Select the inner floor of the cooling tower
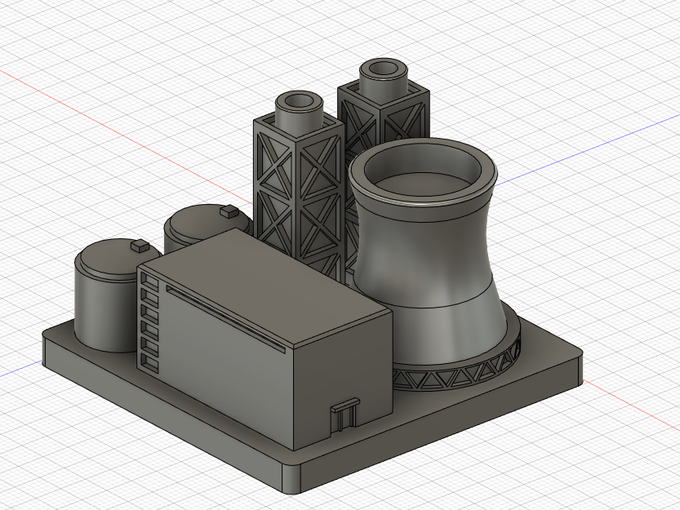 point(423,188)
